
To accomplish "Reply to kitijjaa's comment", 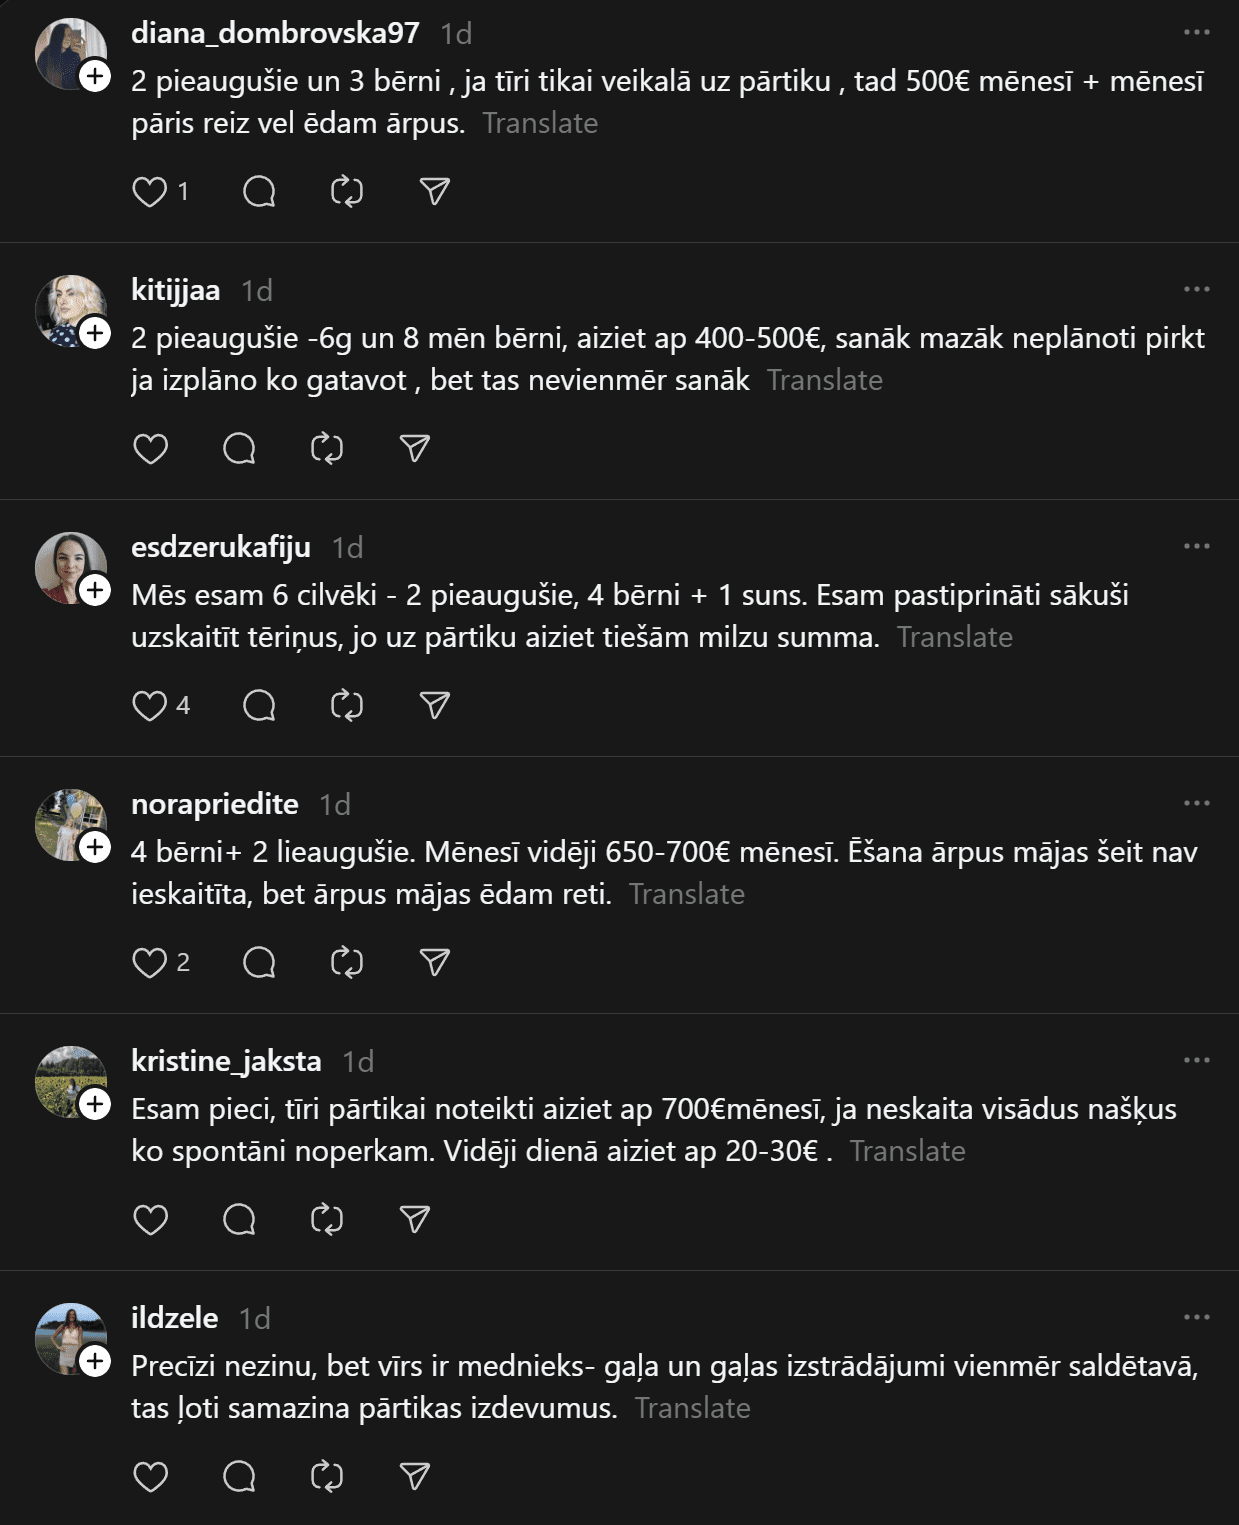I will (x=239, y=448).
